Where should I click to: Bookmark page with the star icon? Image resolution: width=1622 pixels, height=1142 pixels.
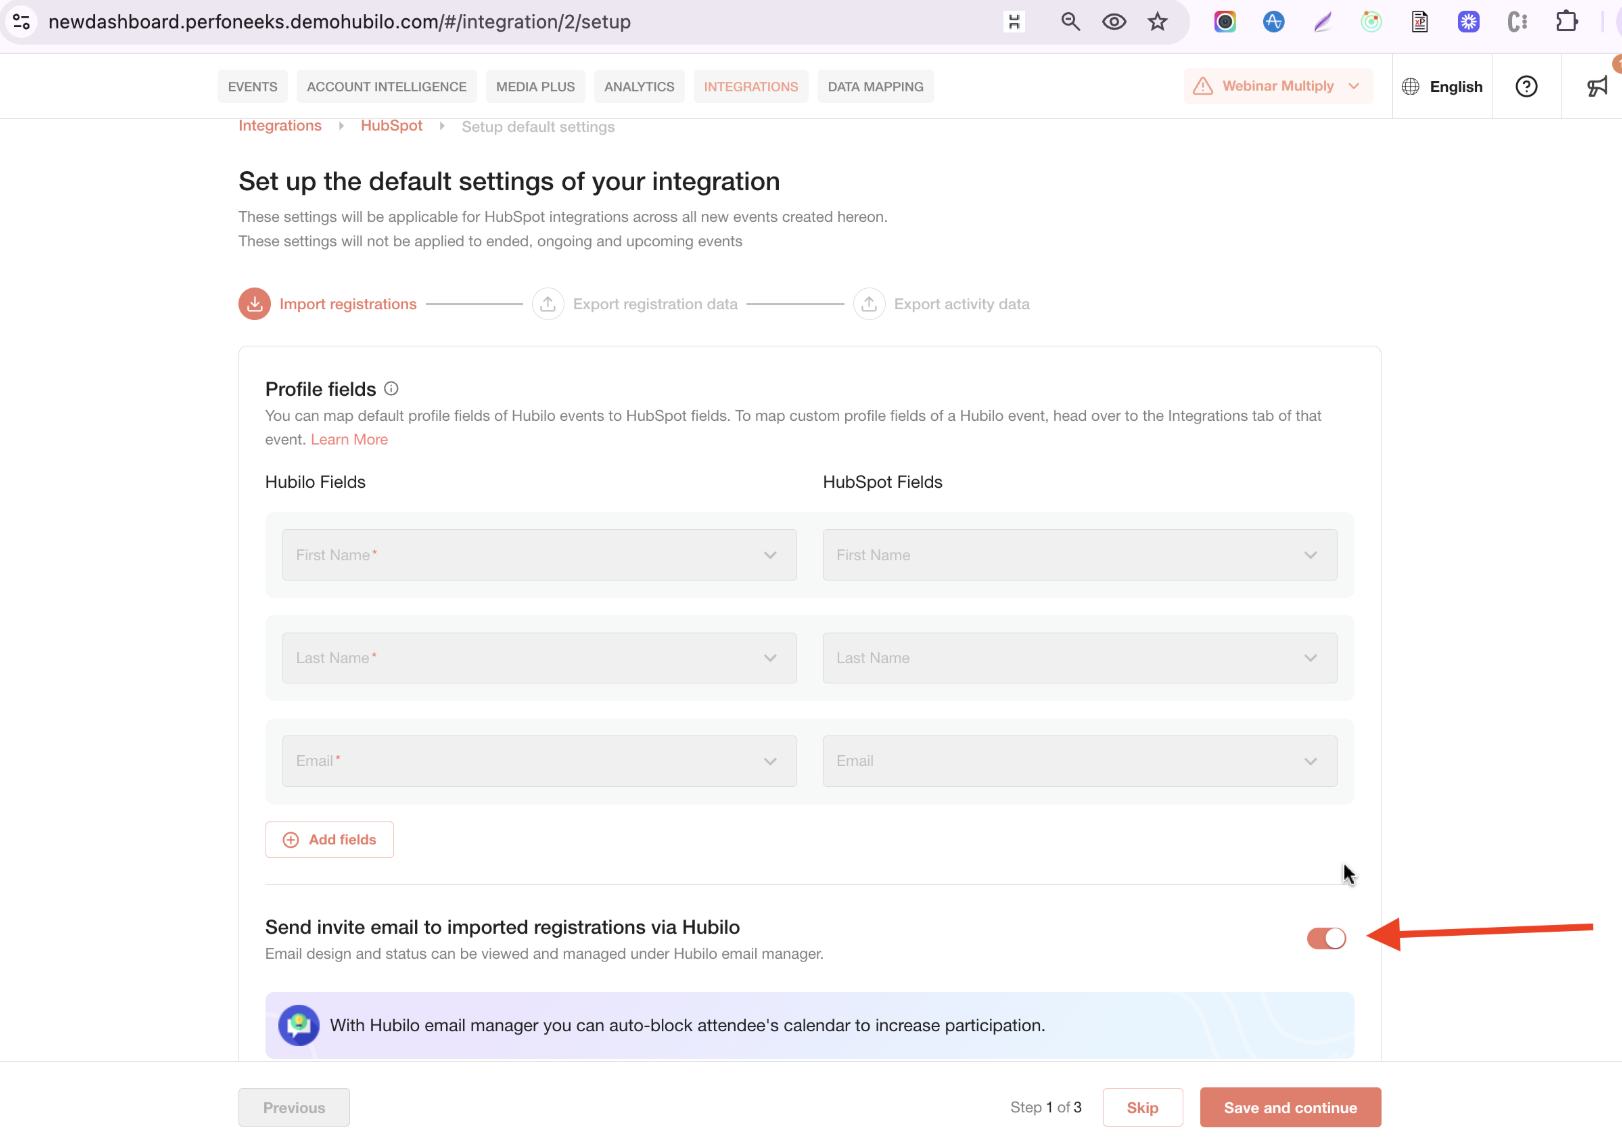(1157, 22)
